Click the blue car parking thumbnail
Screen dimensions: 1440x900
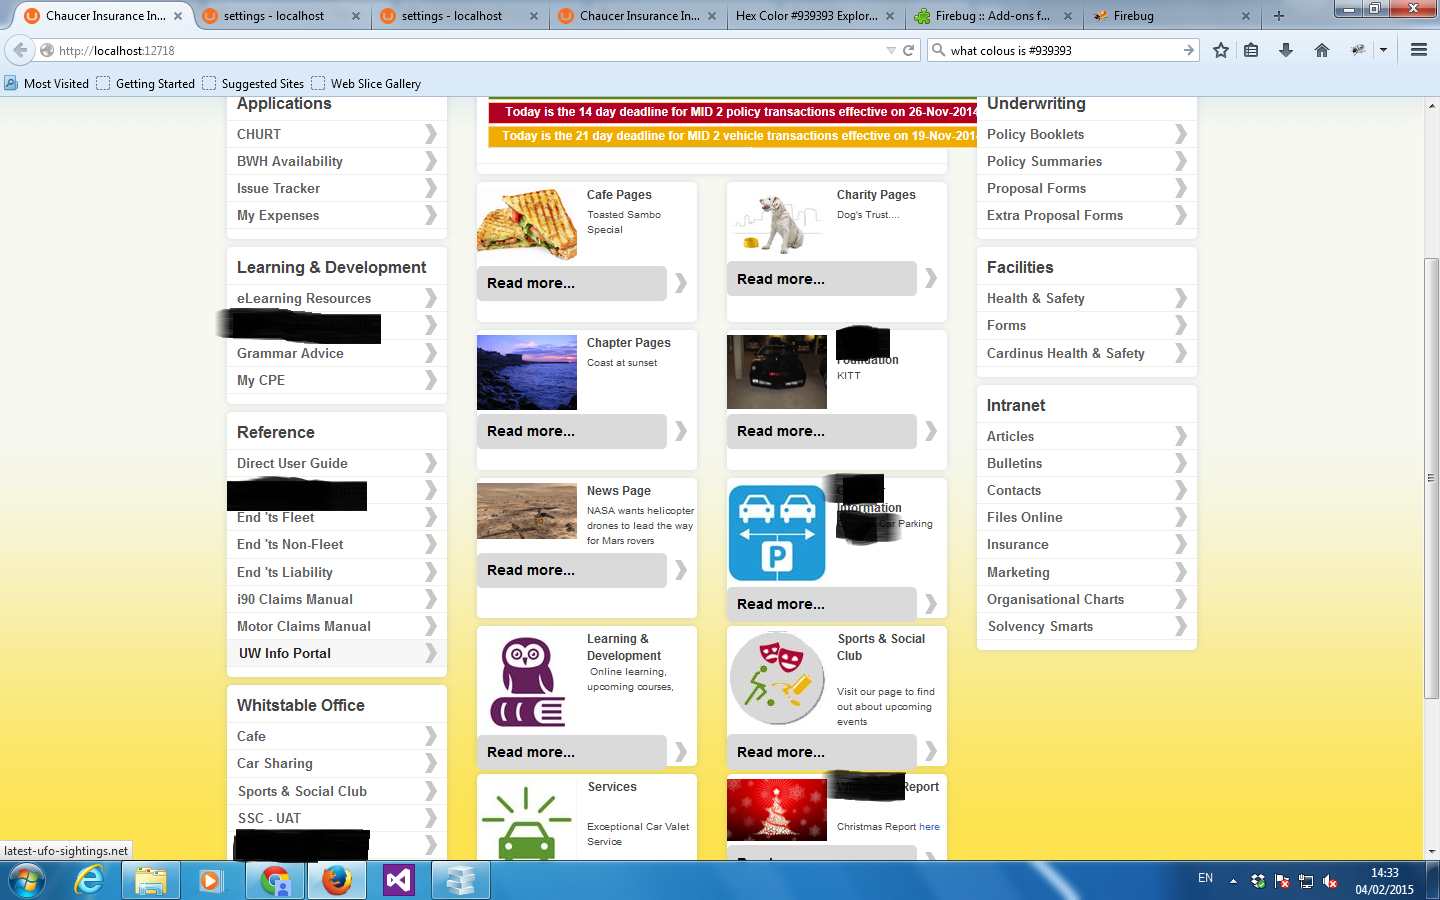[x=777, y=533]
